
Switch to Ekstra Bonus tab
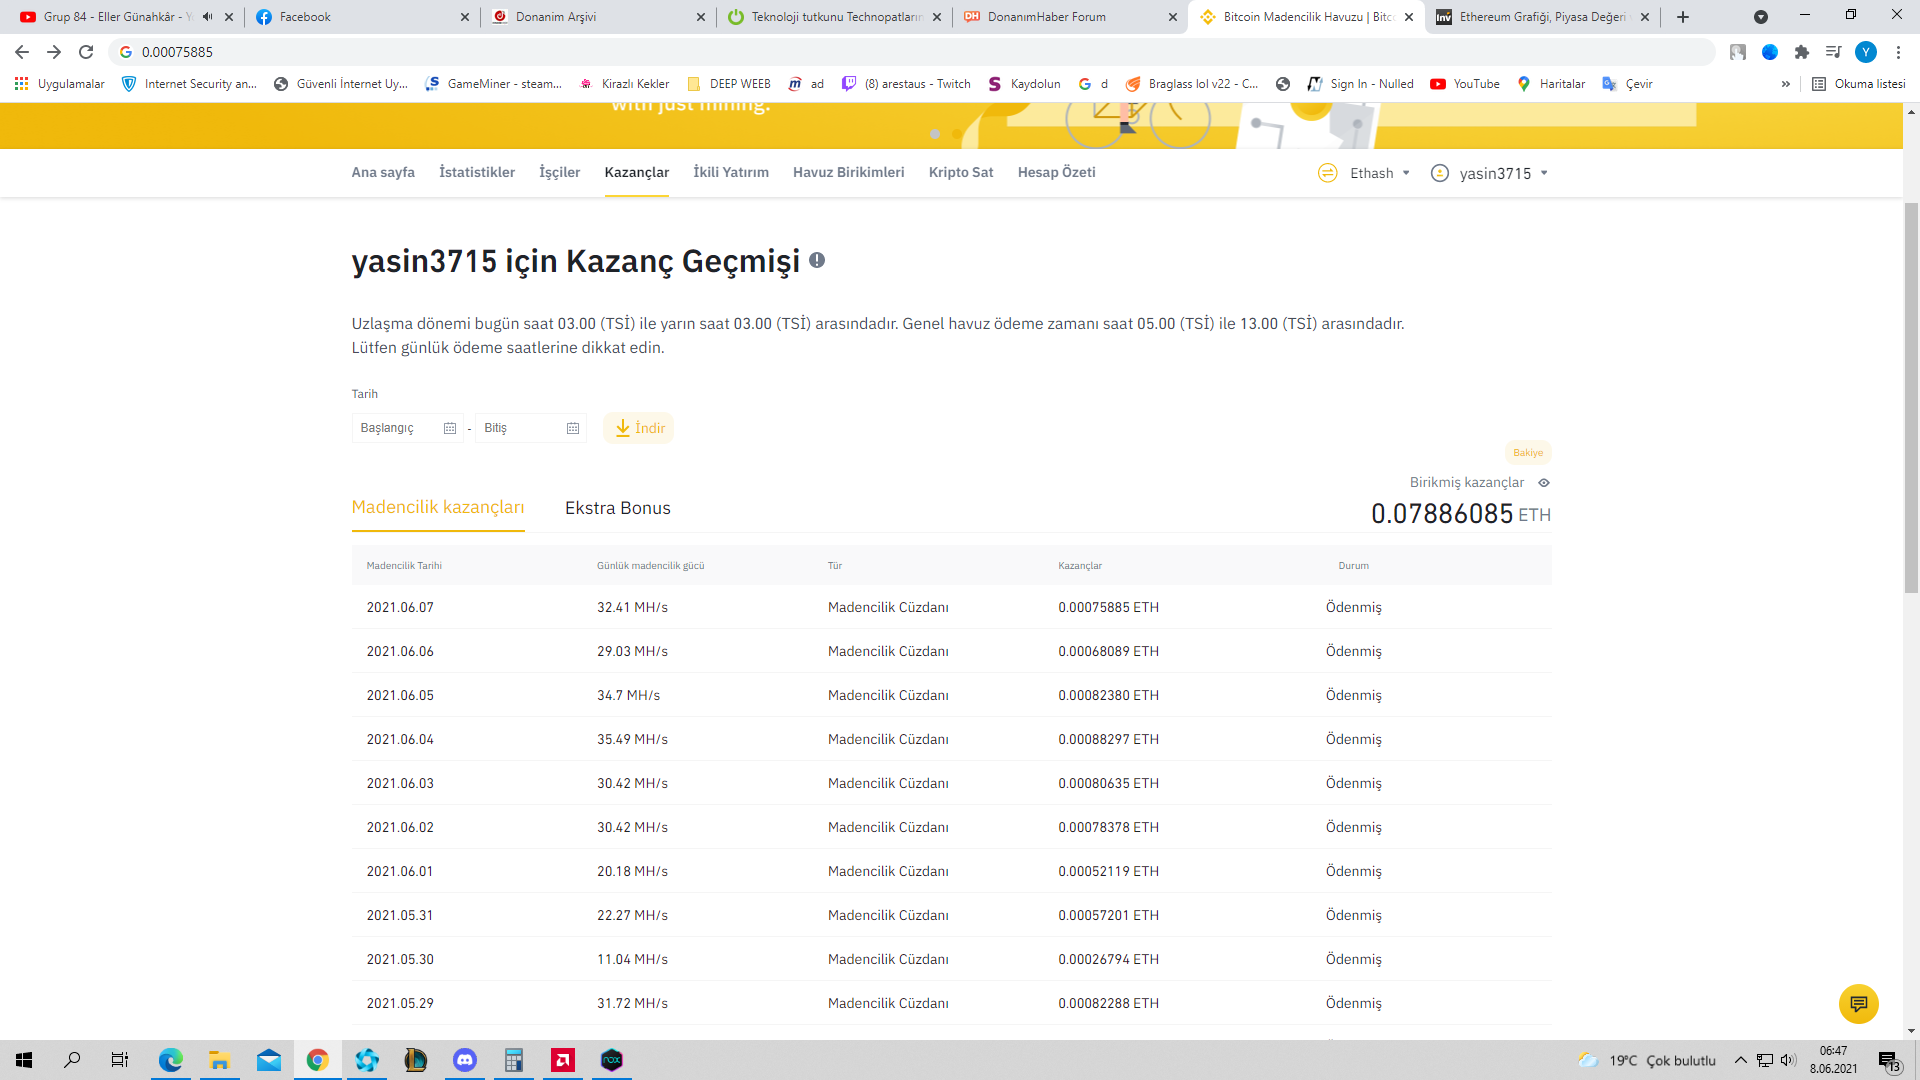(x=617, y=508)
